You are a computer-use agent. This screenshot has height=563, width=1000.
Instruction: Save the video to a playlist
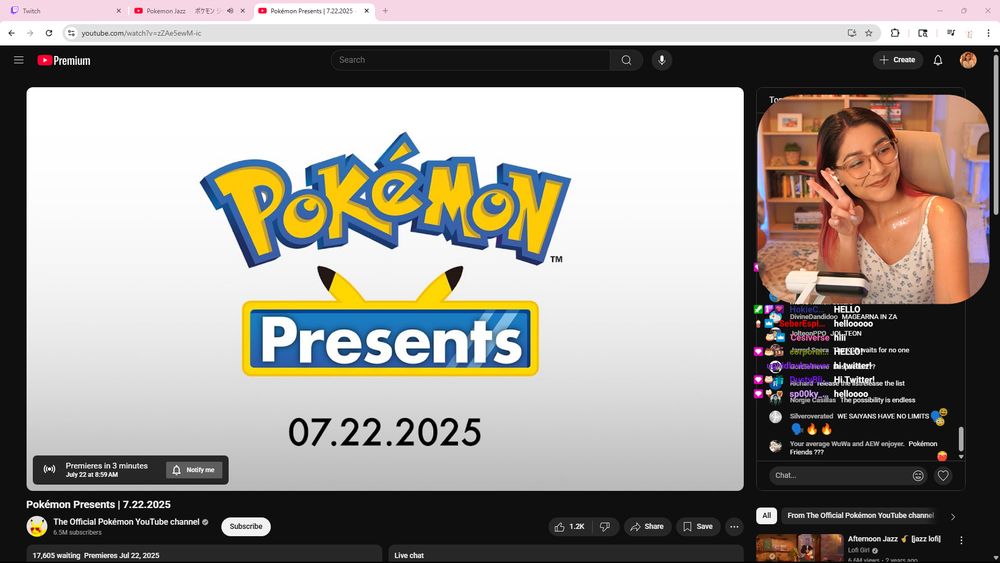(698, 527)
